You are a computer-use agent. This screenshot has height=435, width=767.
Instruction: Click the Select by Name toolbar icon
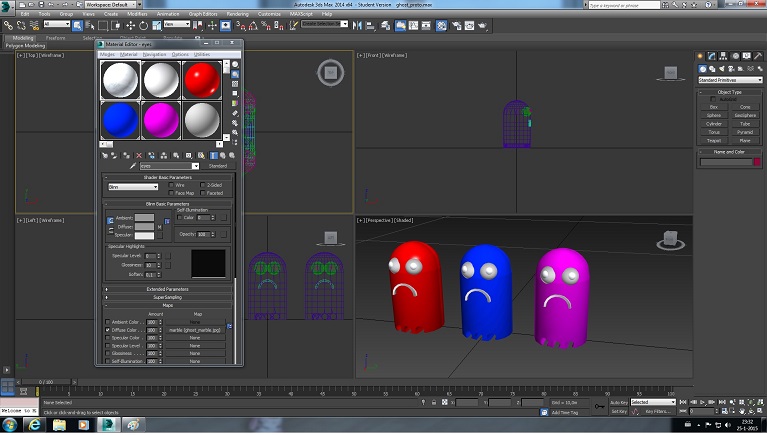pyautogui.click(x=90, y=25)
